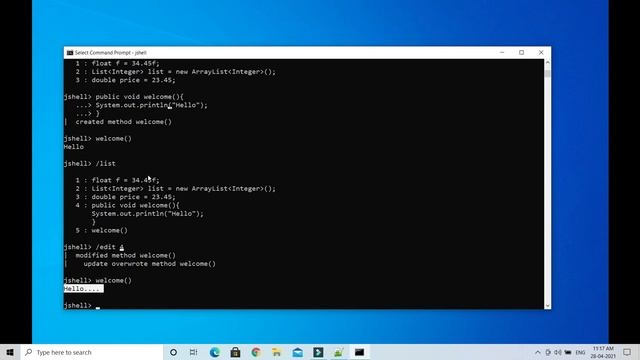Open the Windows Start menu
Image resolution: width=640 pixels, height=360 pixels.
[10, 352]
